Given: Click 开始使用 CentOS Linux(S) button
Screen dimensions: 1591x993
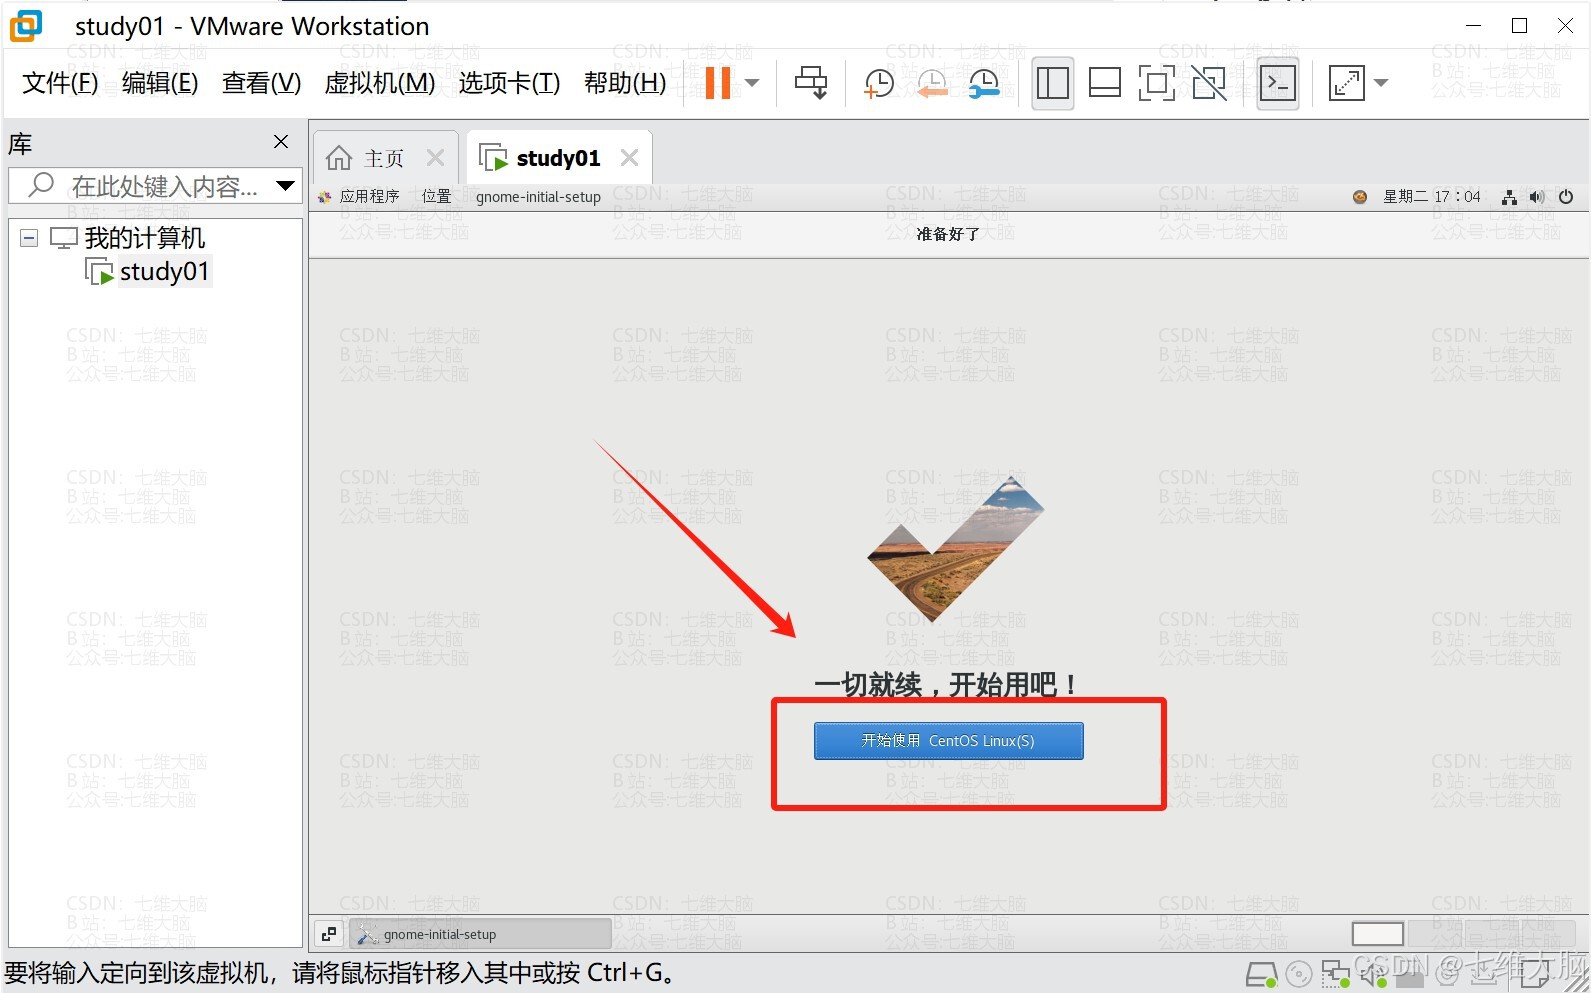Looking at the screenshot, I should (948, 741).
